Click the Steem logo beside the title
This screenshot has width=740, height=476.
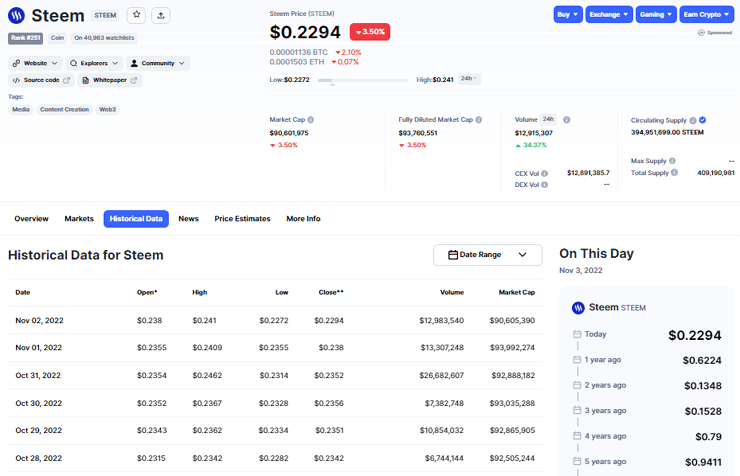[17, 16]
